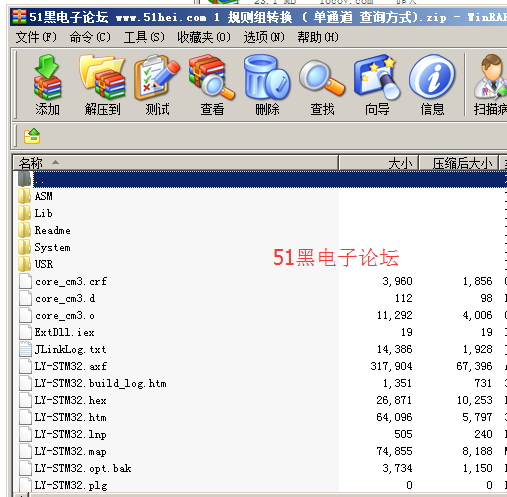Select the System folder icon

[25, 247]
